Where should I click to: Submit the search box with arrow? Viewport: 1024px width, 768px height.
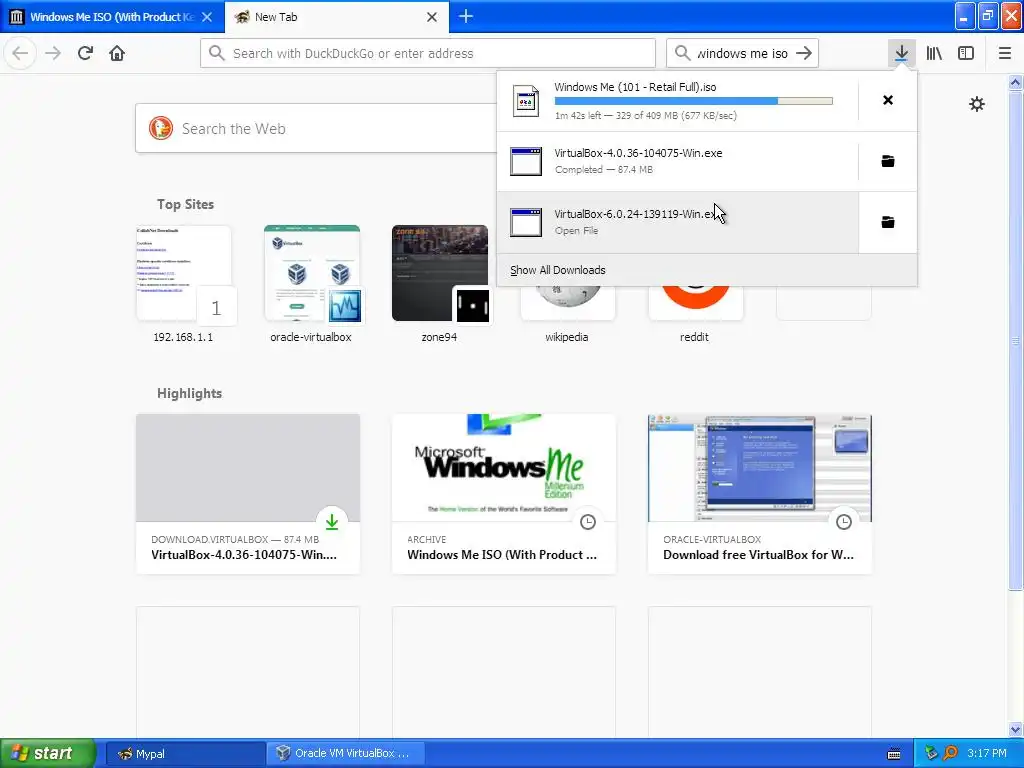pyautogui.click(x=804, y=53)
